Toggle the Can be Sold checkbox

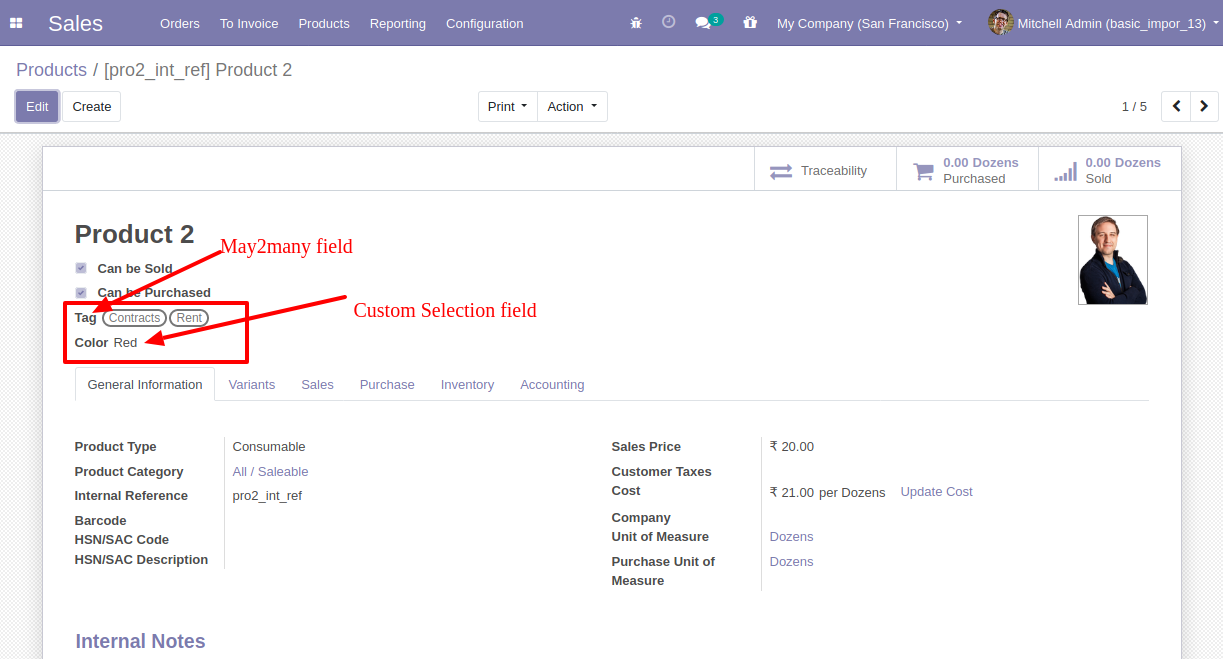coord(81,268)
